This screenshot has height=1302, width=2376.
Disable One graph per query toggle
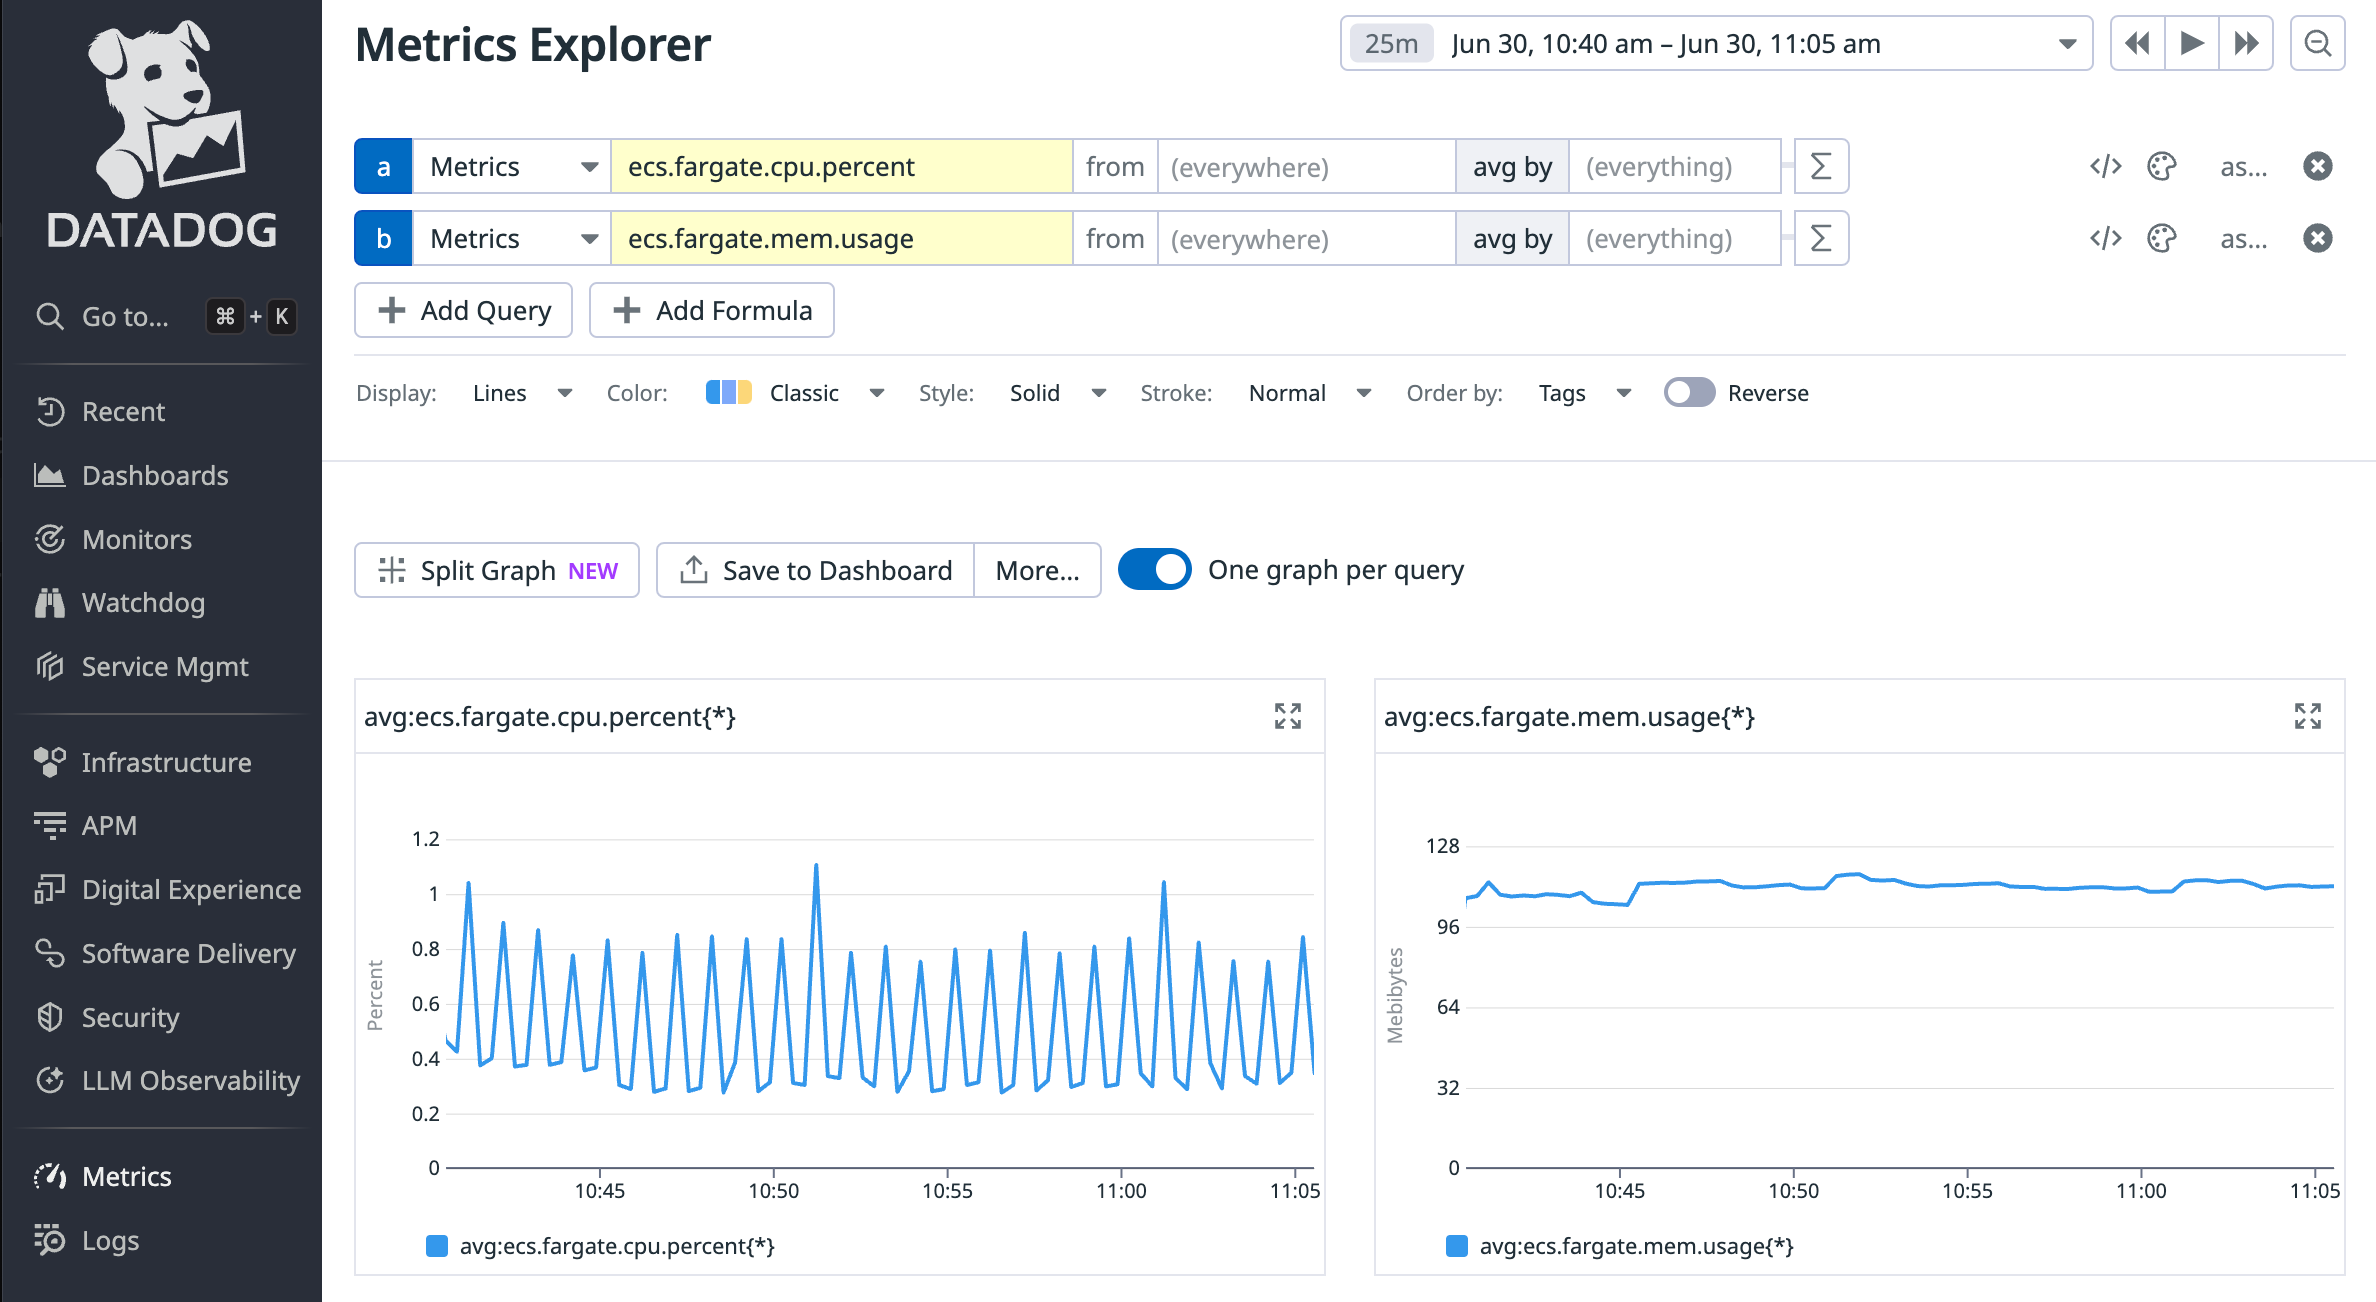coord(1154,570)
